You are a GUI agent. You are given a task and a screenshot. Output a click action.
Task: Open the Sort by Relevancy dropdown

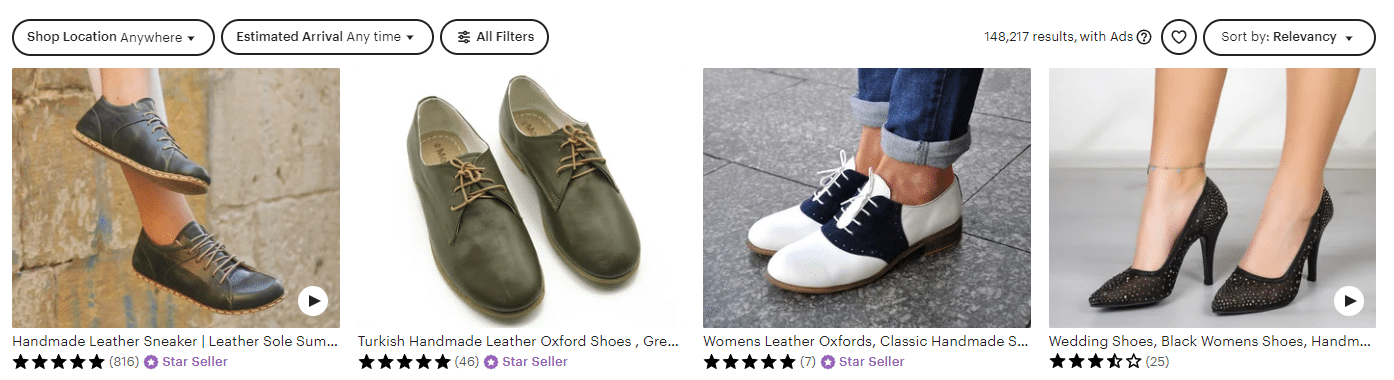click(1286, 37)
